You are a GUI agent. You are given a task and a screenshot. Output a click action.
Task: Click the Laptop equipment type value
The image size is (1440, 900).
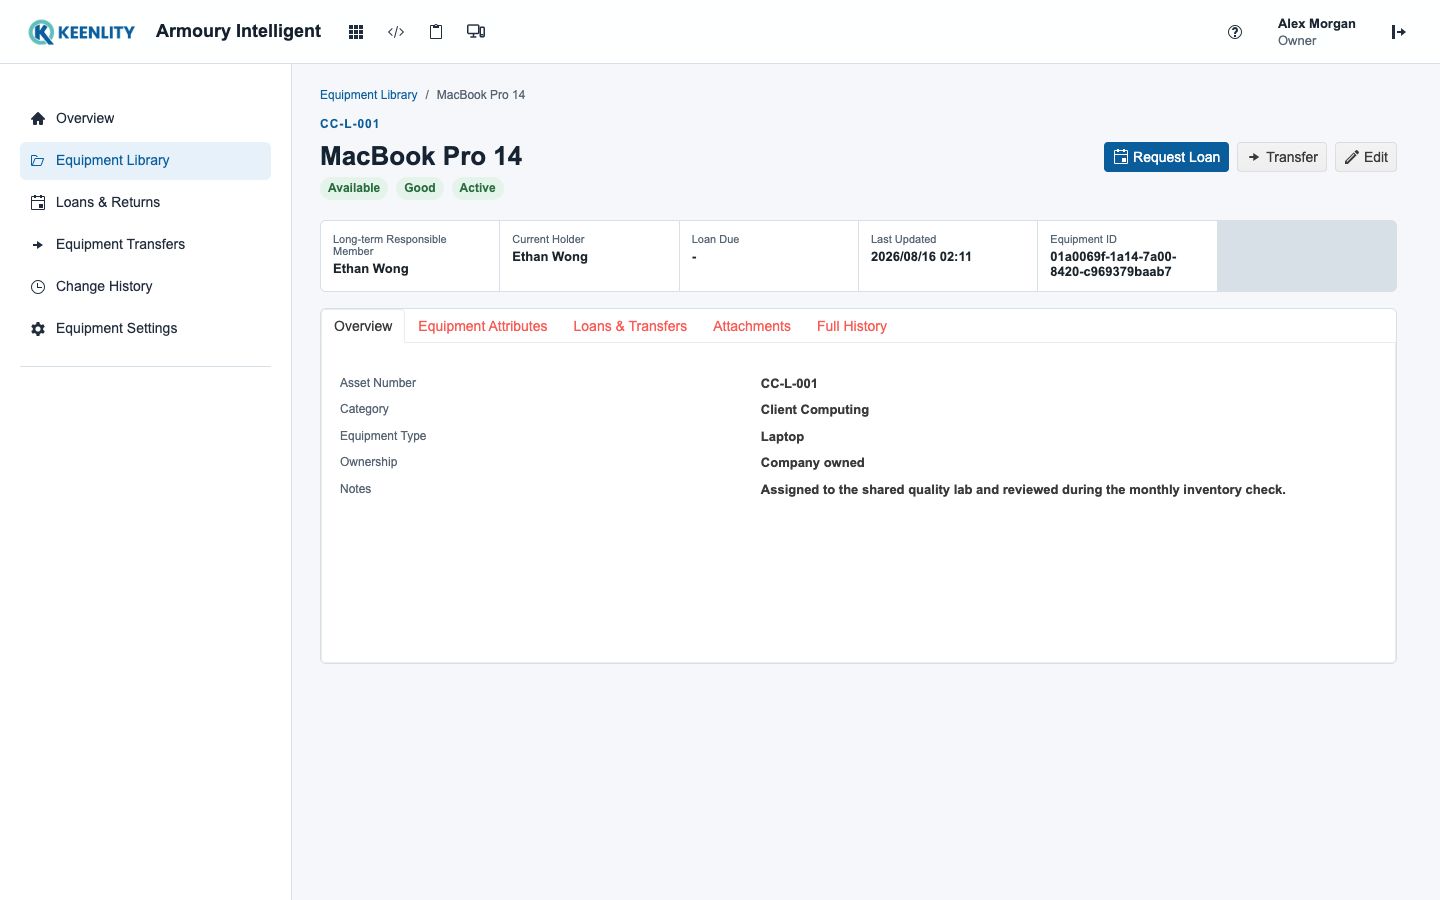point(782,437)
